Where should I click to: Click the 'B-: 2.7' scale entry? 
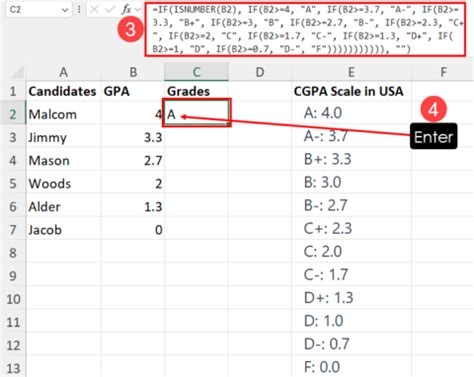tap(326, 205)
